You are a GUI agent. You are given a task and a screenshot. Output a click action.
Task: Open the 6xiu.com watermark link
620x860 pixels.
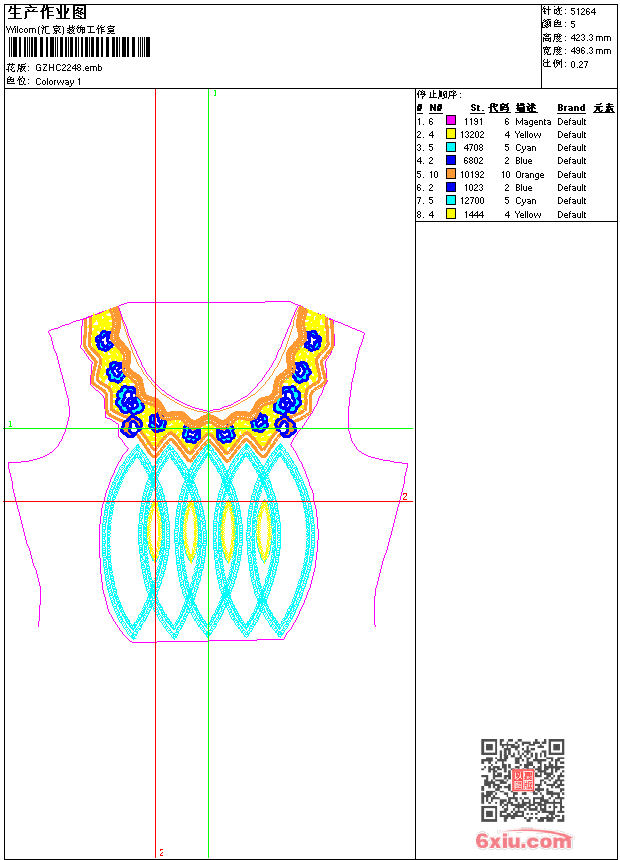coord(523,841)
